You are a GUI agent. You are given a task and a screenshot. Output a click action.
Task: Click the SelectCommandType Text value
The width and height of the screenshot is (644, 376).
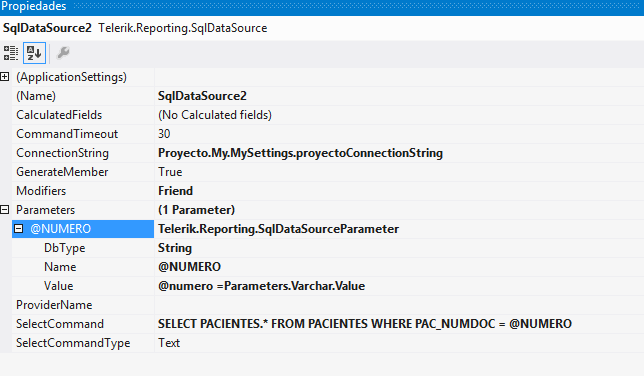pos(169,343)
